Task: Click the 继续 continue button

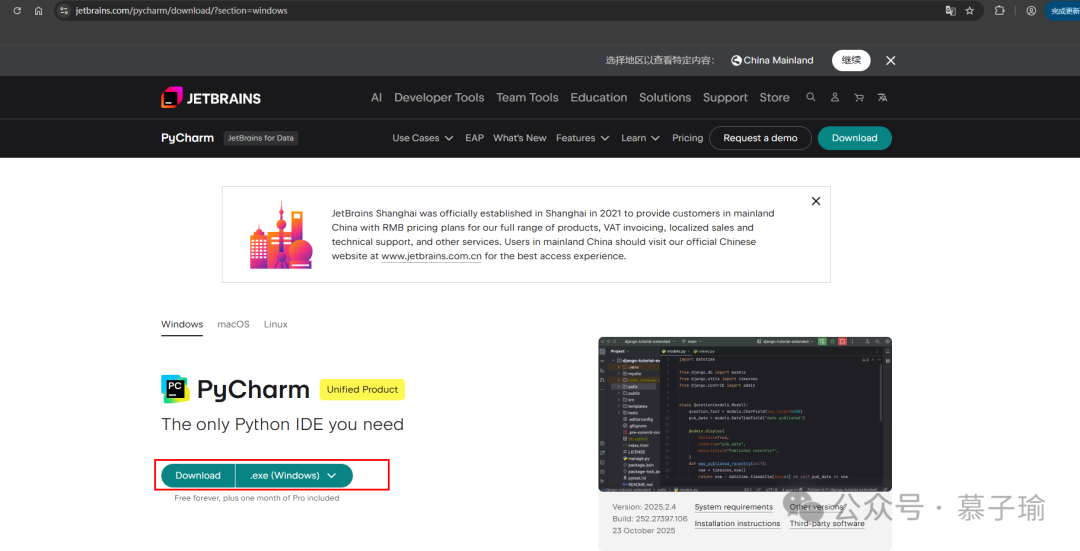Action: 851,61
